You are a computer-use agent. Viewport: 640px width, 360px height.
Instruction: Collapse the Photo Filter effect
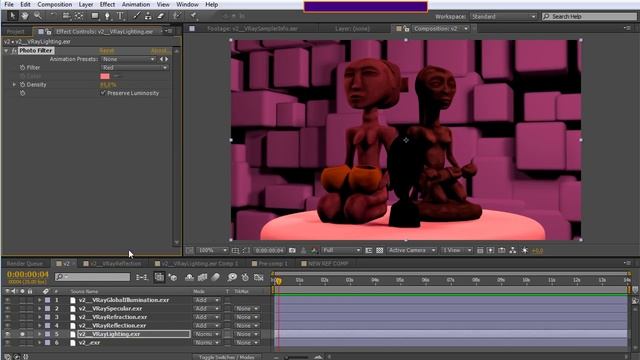(x=6, y=51)
